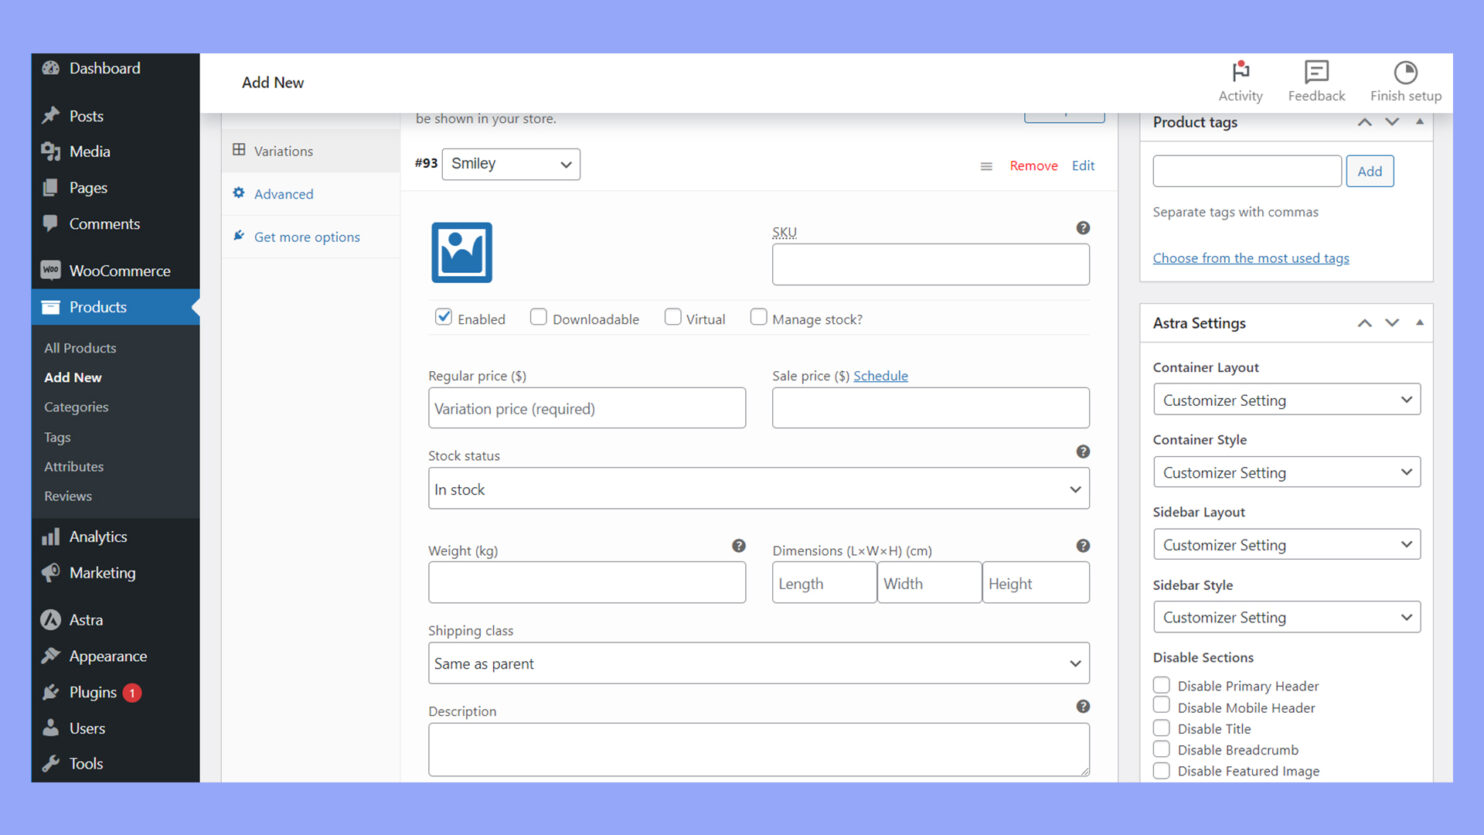Open the Activity panel
The height and width of the screenshot is (835, 1484).
pyautogui.click(x=1240, y=80)
